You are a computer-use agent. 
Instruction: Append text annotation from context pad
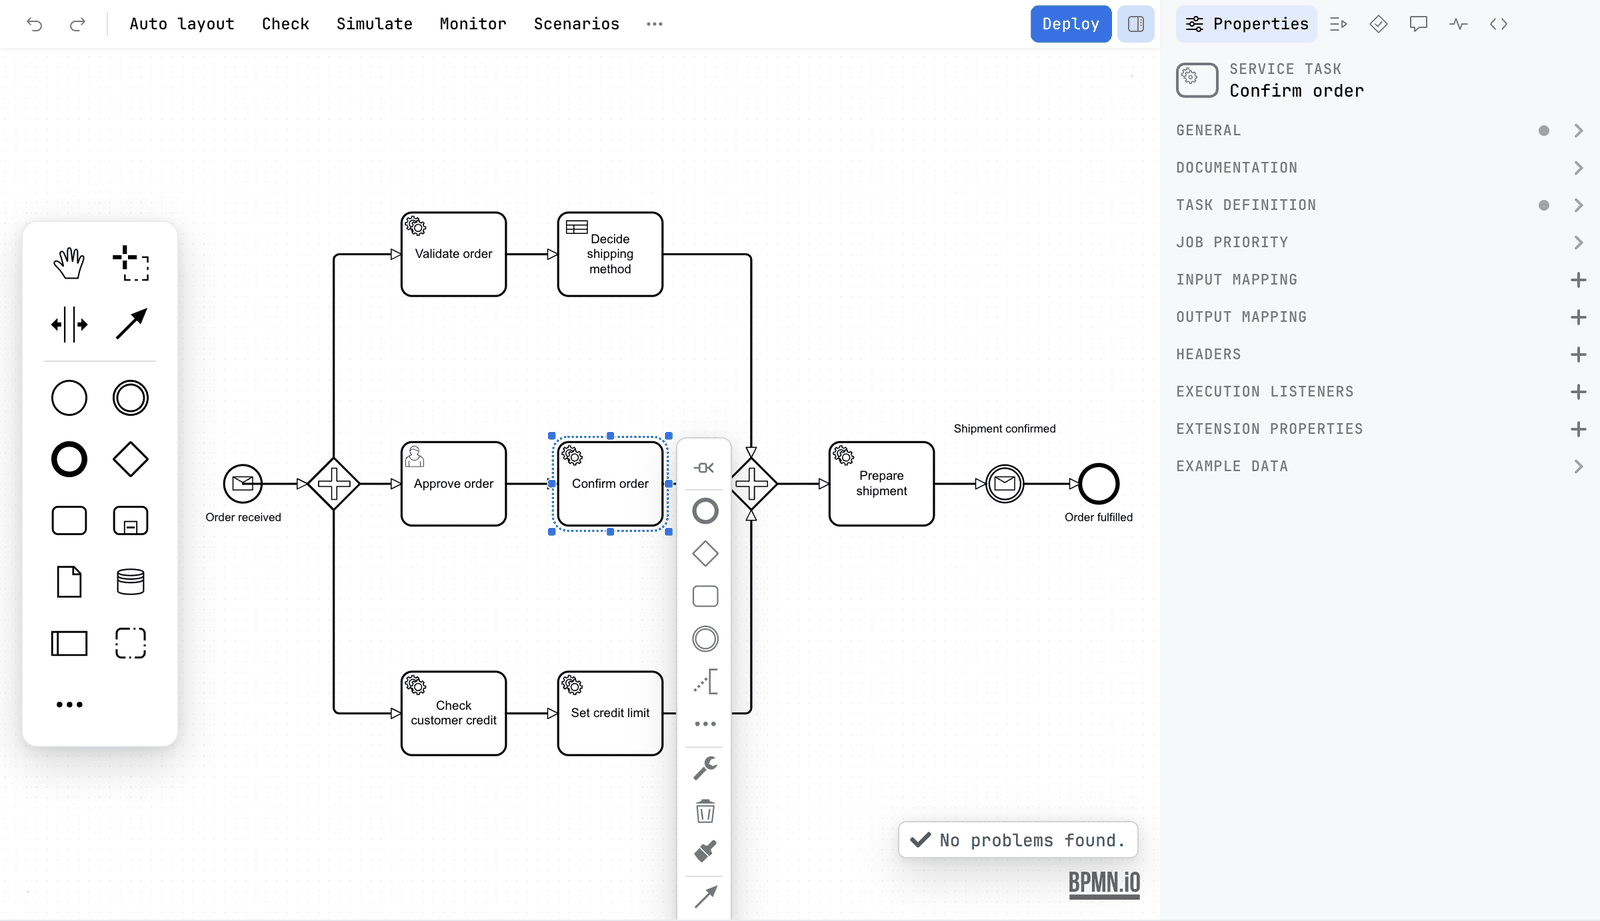click(x=705, y=682)
